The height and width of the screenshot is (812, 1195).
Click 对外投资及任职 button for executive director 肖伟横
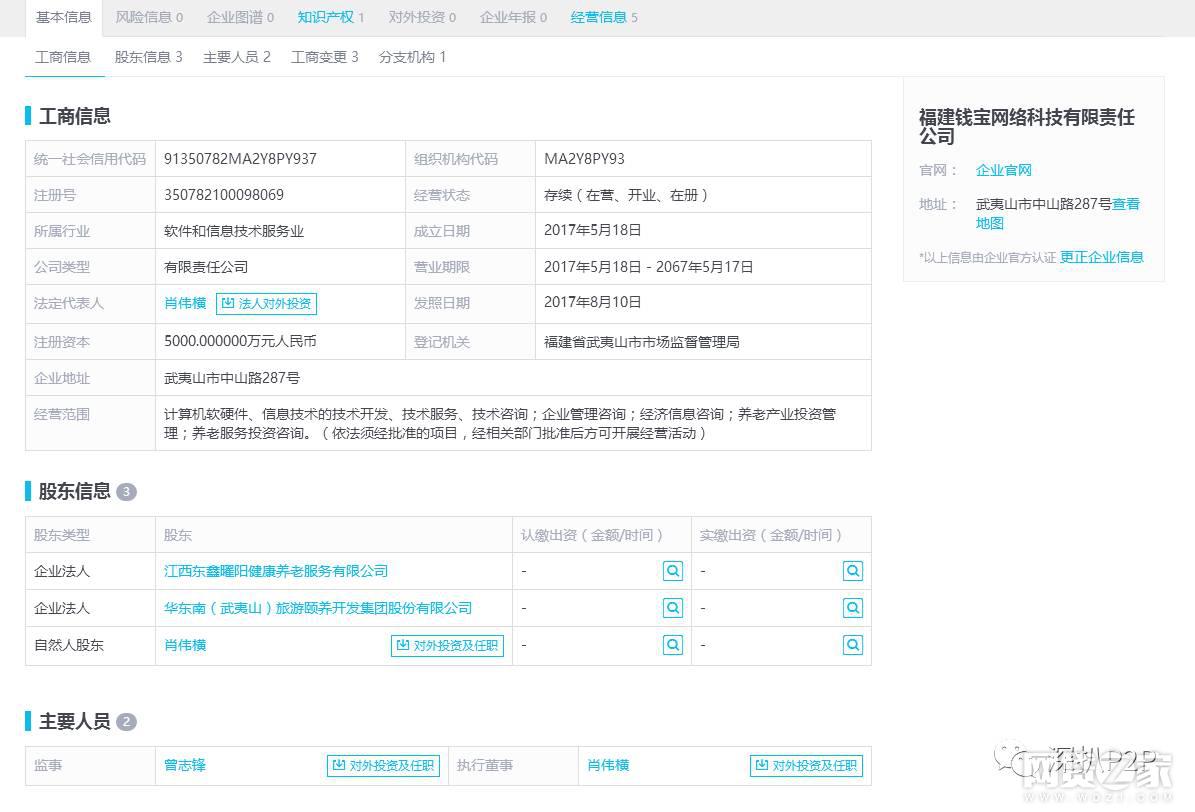(806, 766)
